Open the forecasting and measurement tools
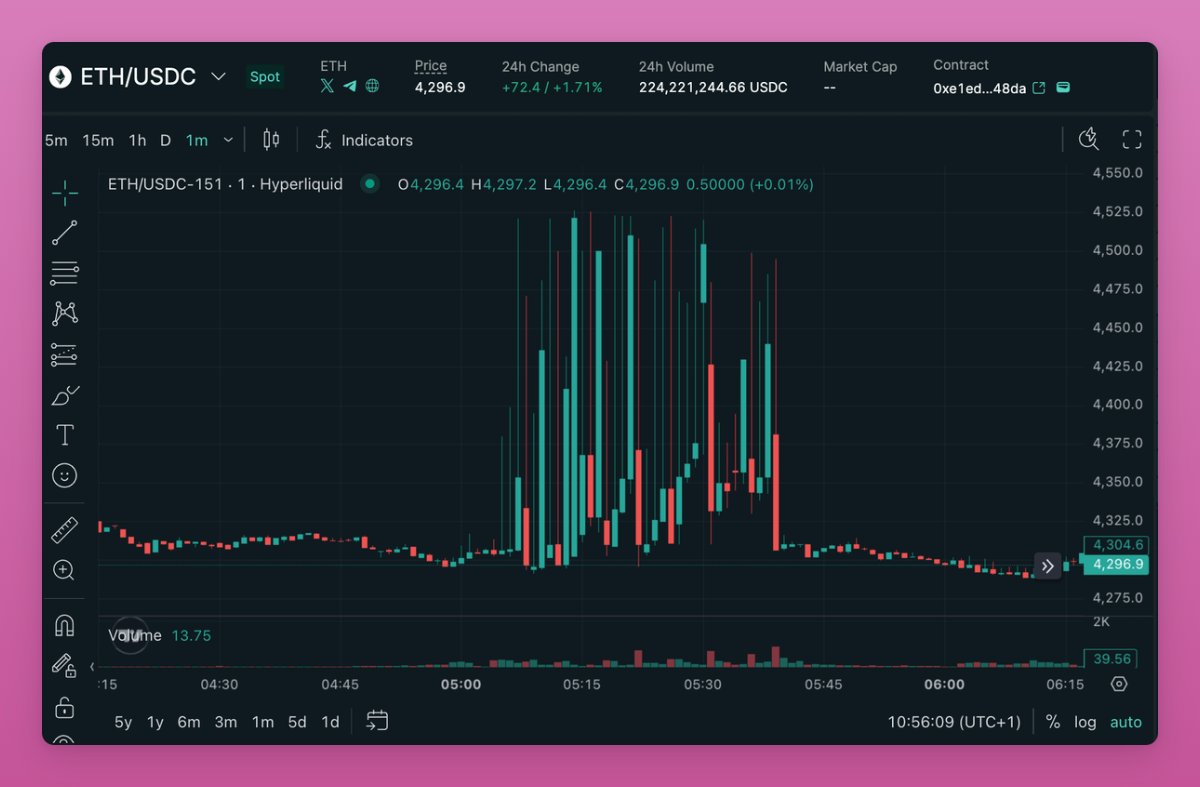 (x=65, y=354)
